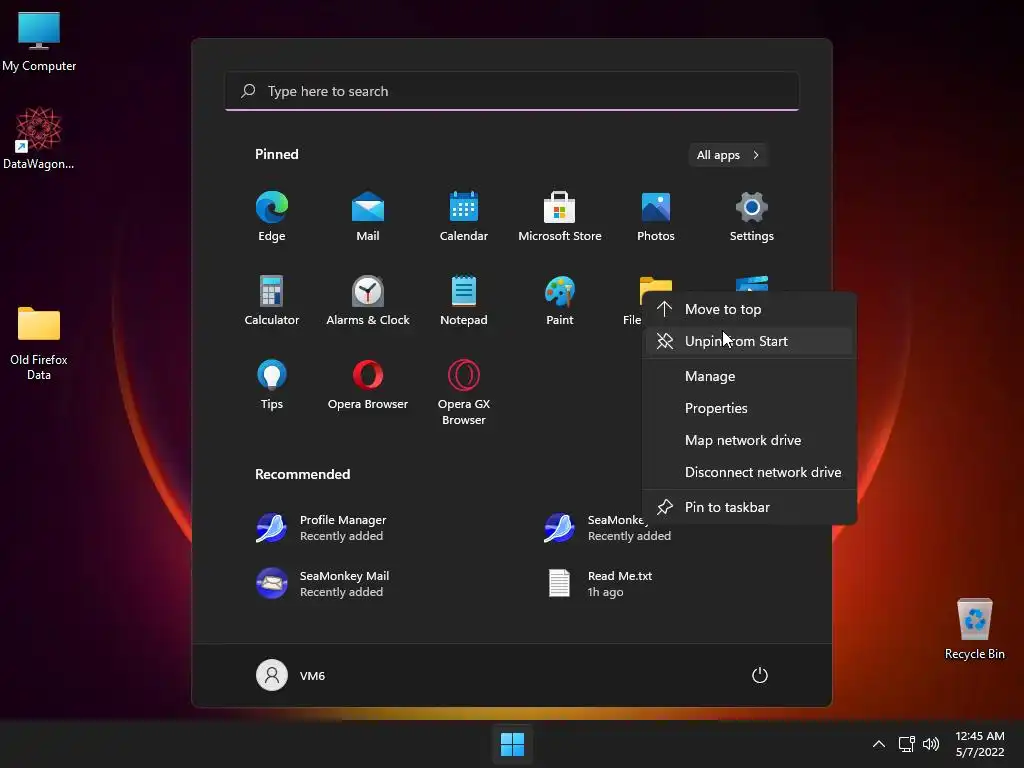1024x768 pixels.
Task: Launch Notepad from pinned apps
Action: pos(464,300)
